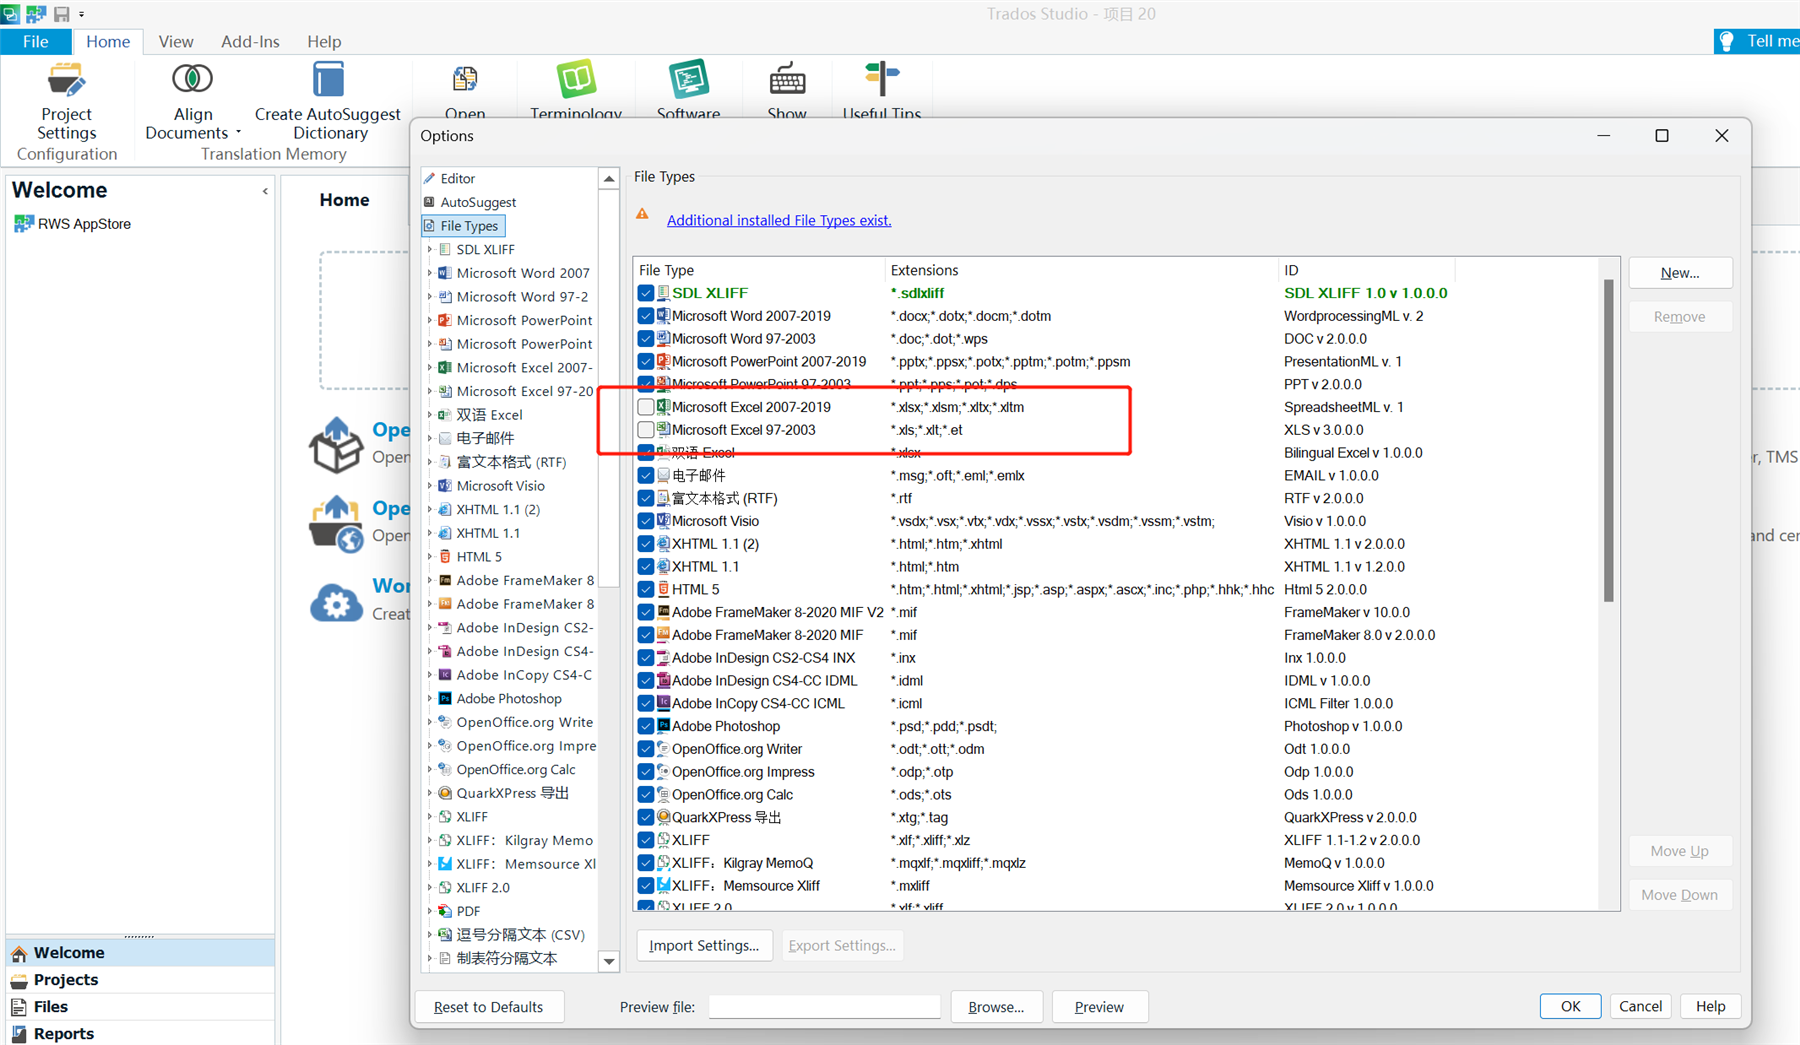The width and height of the screenshot is (1800, 1045).
Task: Click the file type list vertical scrollbar
Action: 1609,440
